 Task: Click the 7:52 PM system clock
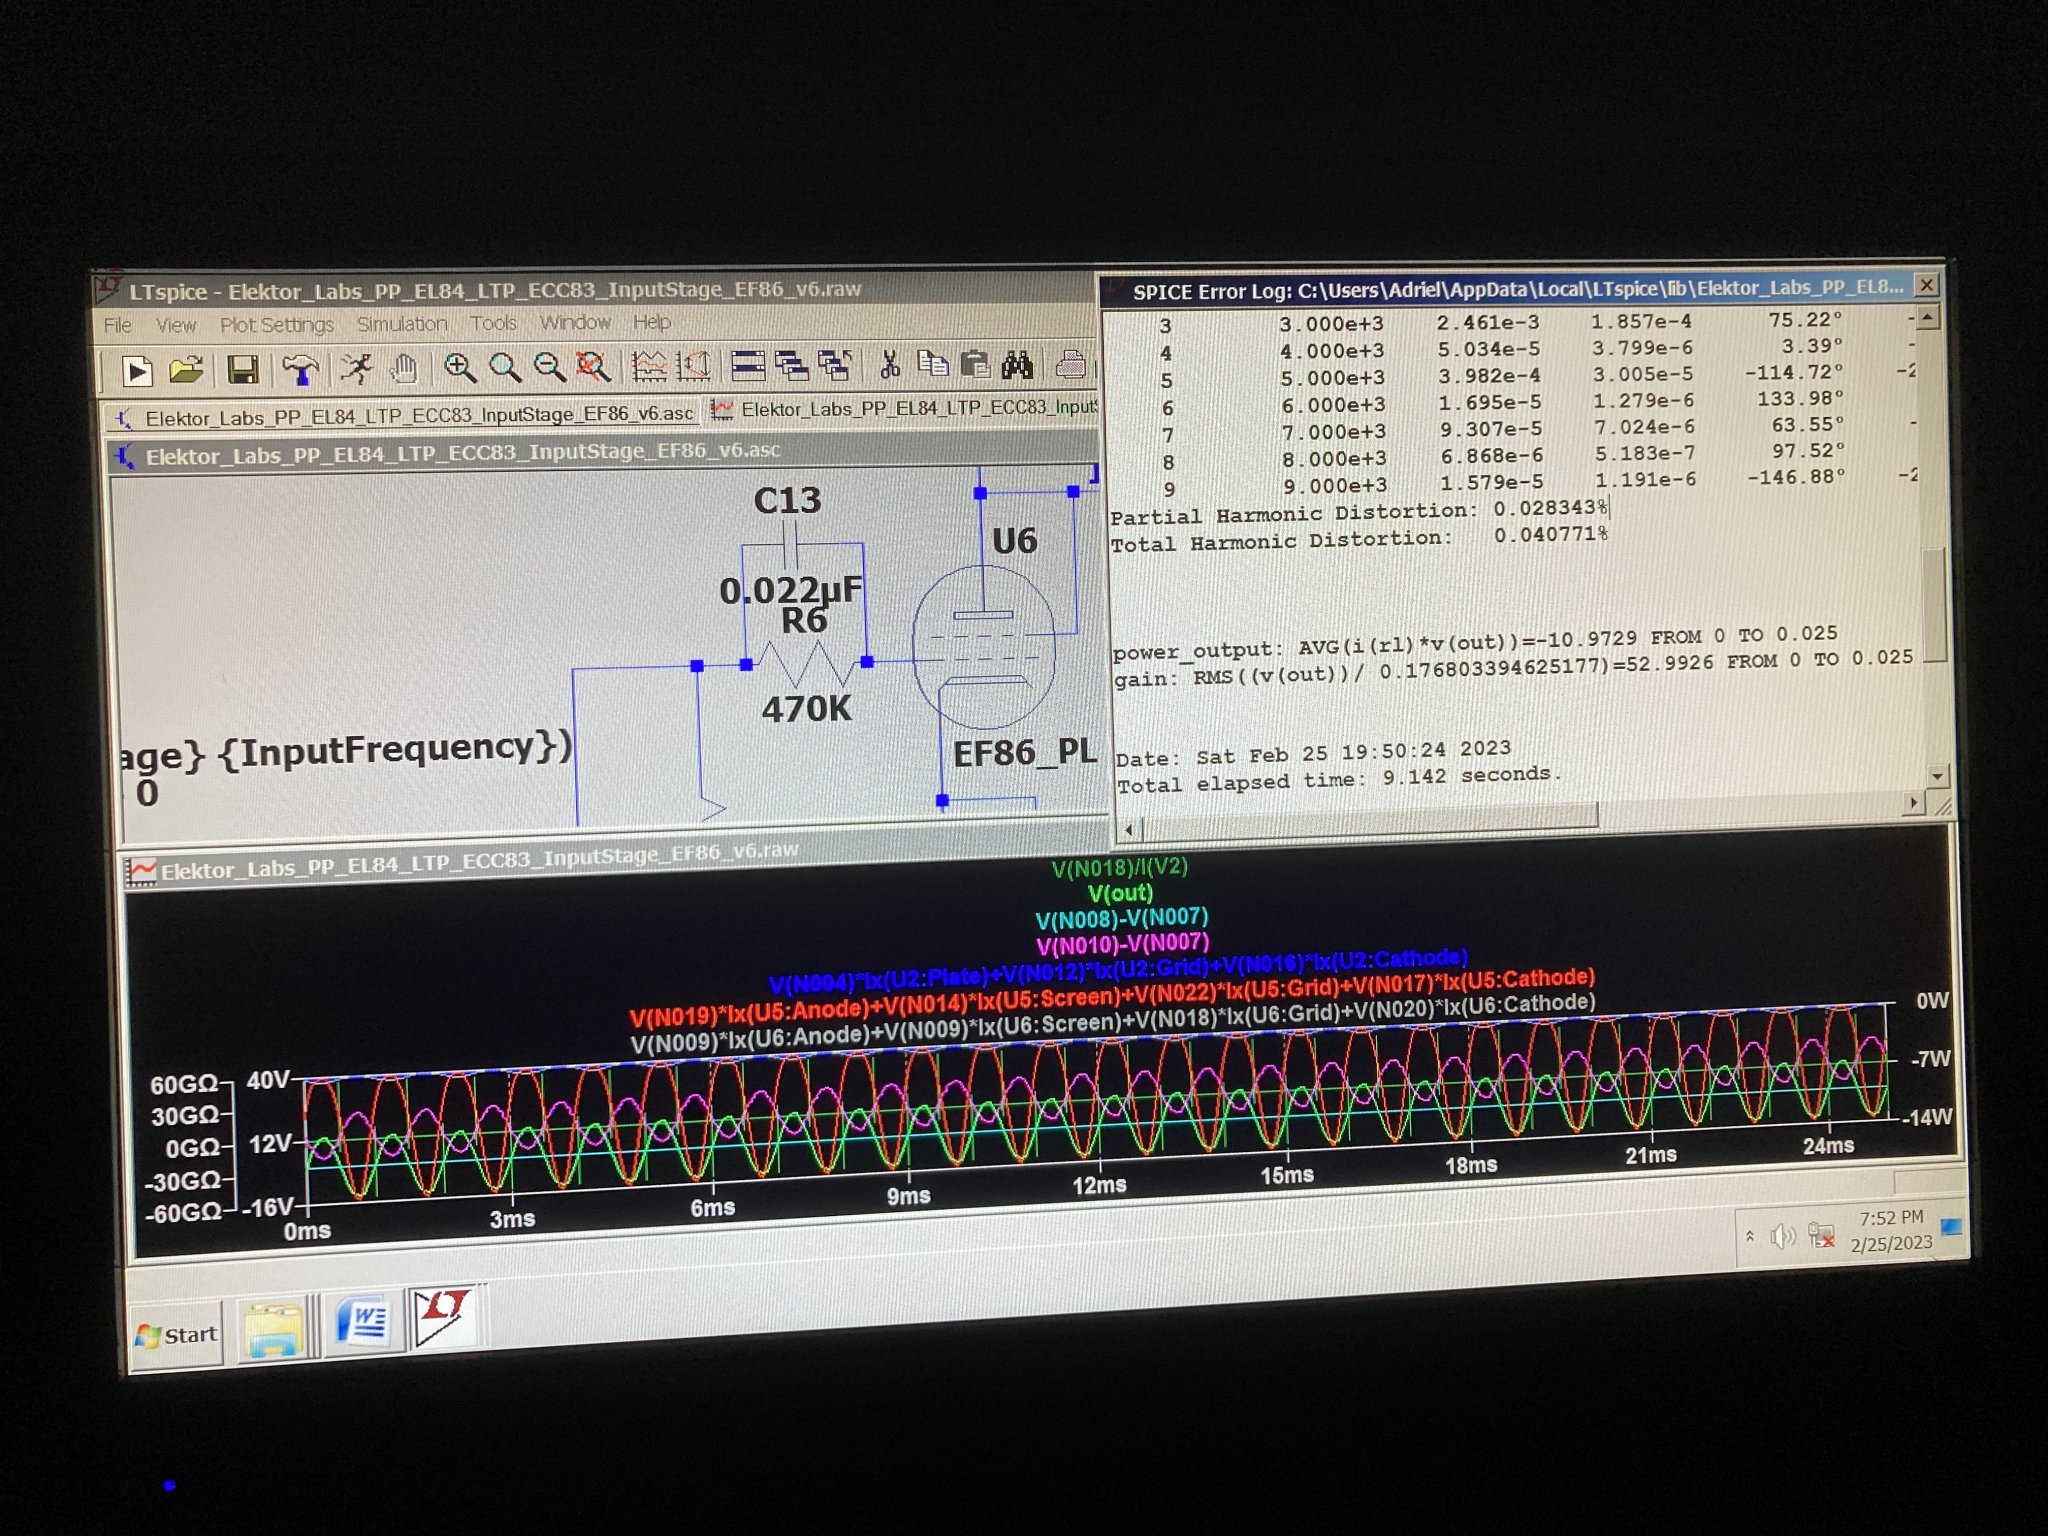tap(1892, 1218)
